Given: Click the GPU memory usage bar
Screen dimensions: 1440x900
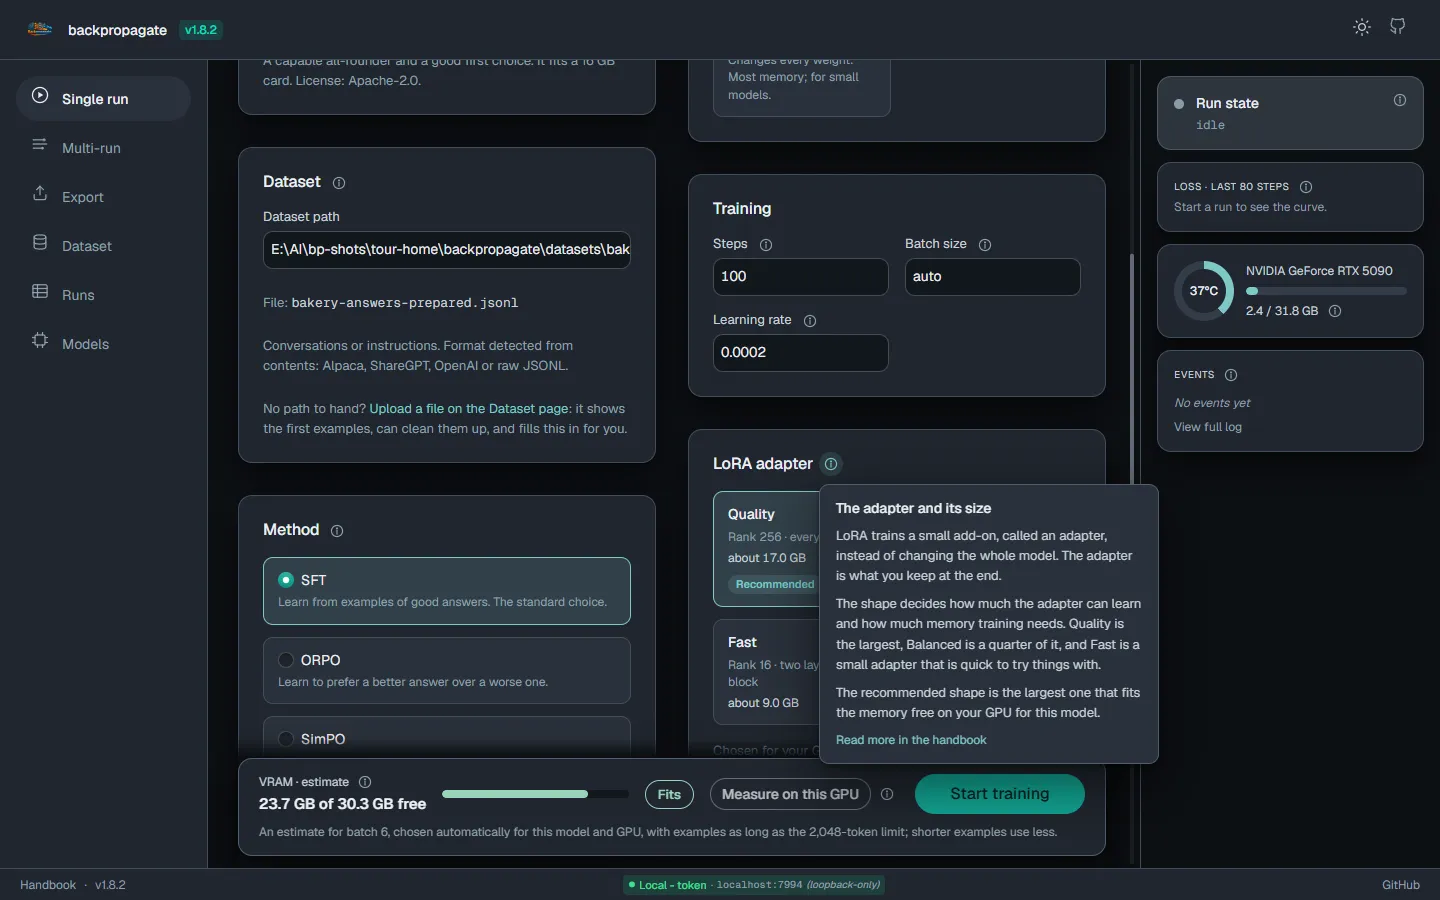Looking at the screenshot, I should [1326, 291].
